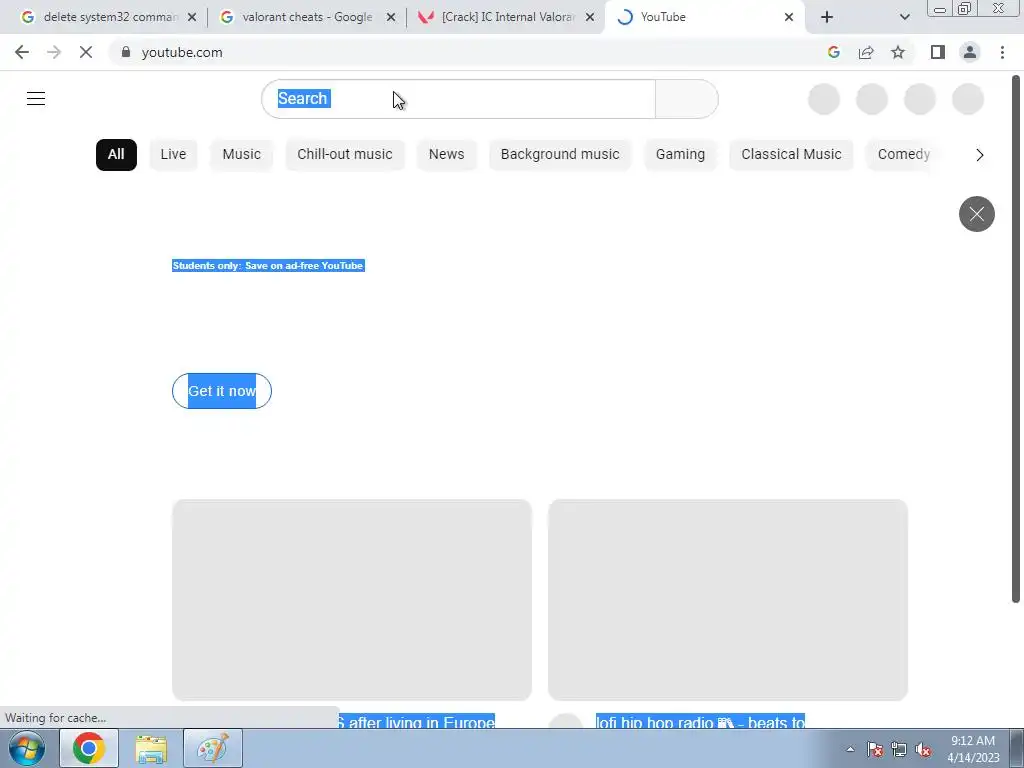The height and width of the screenshot is (768, 1024).
Task: Click the 'Get it now' button
Action: (x=222, y=391)
